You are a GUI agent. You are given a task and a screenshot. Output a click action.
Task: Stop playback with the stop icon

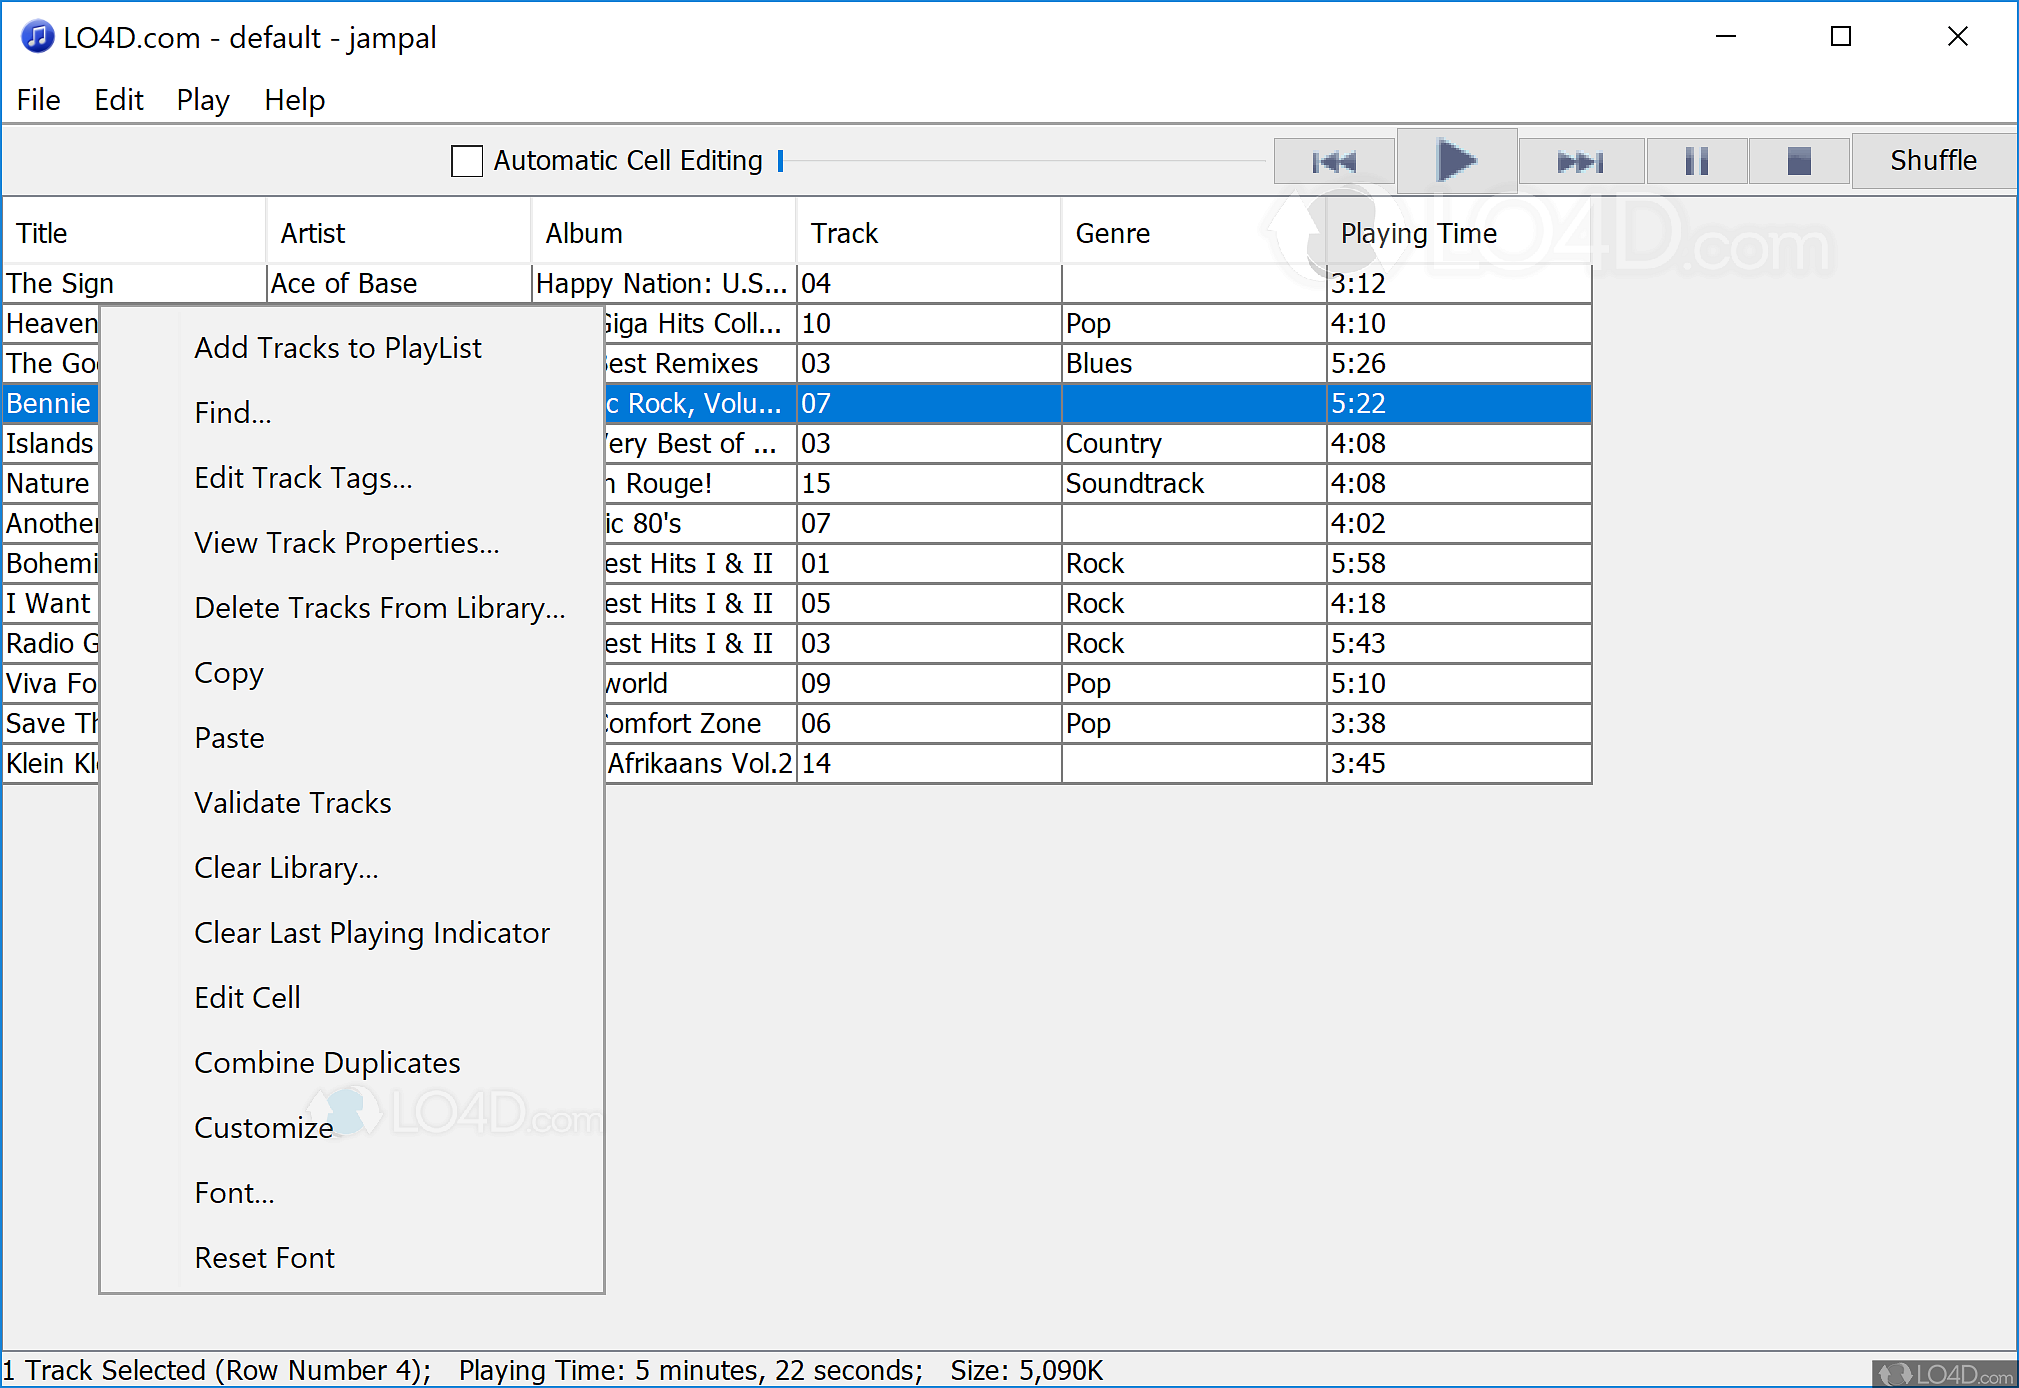click(1798, 161)
